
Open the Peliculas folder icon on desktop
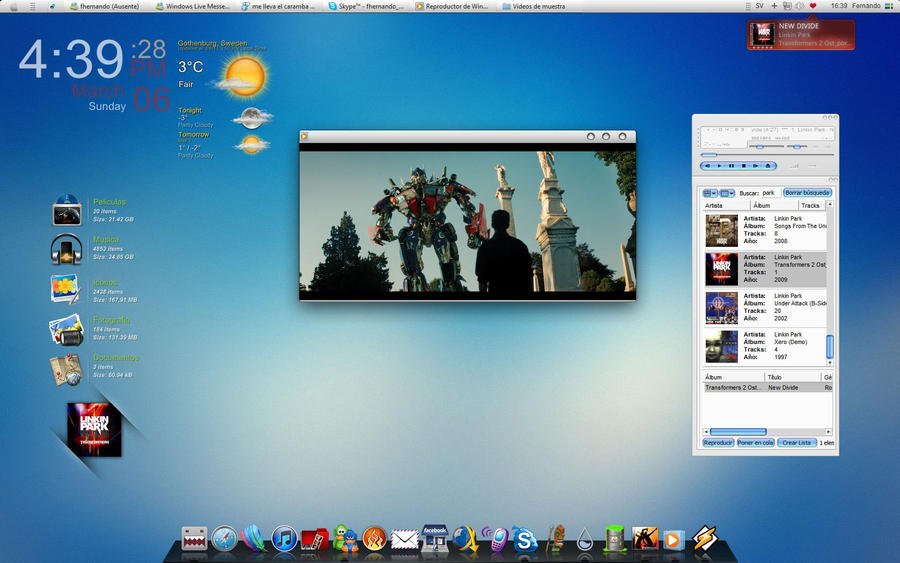(x=67, y=210)
